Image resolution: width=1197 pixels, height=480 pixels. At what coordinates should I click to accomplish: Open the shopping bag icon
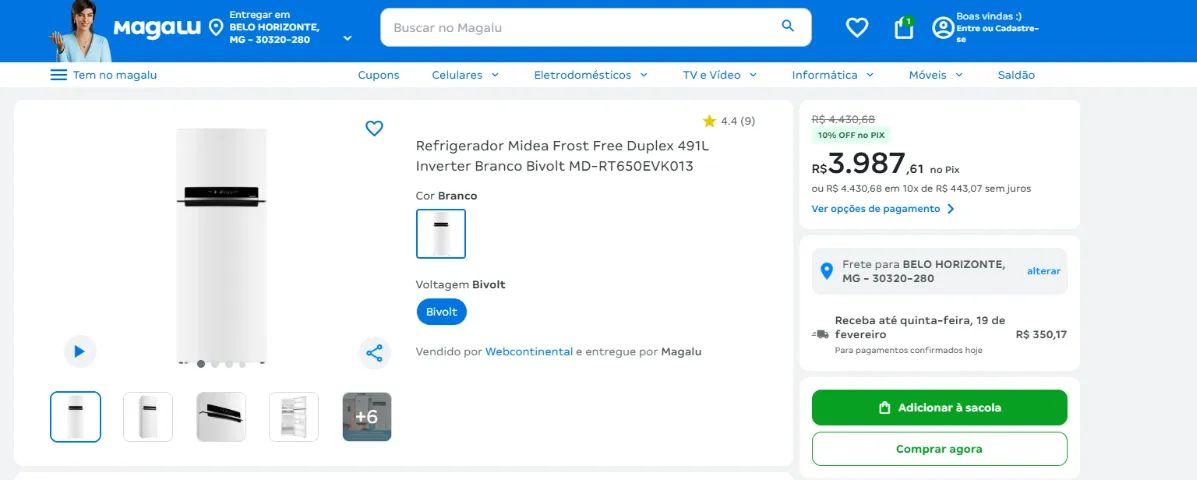click(x=904, y=27)
